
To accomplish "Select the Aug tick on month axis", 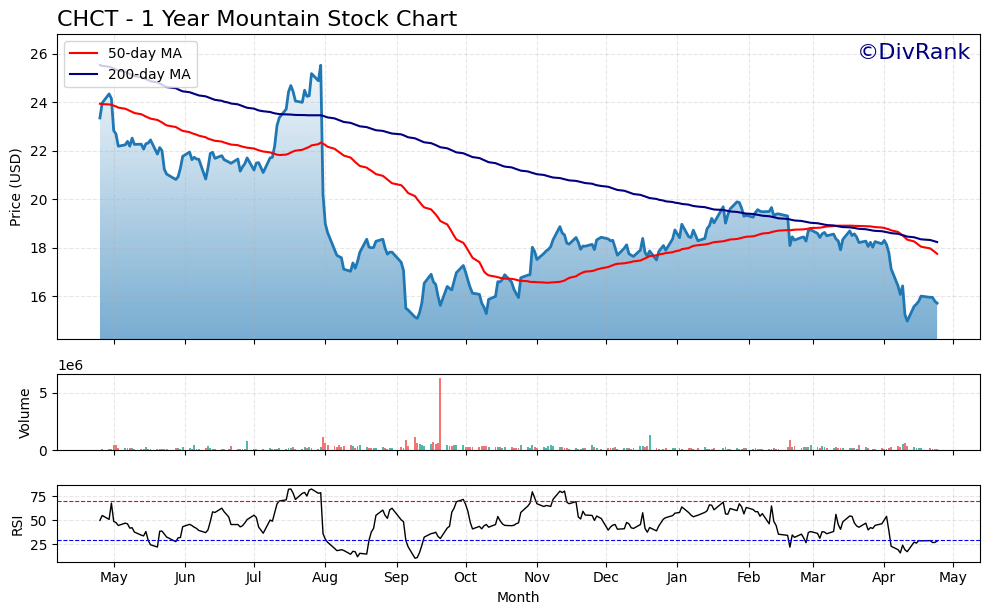I will (x=325, y=577).
